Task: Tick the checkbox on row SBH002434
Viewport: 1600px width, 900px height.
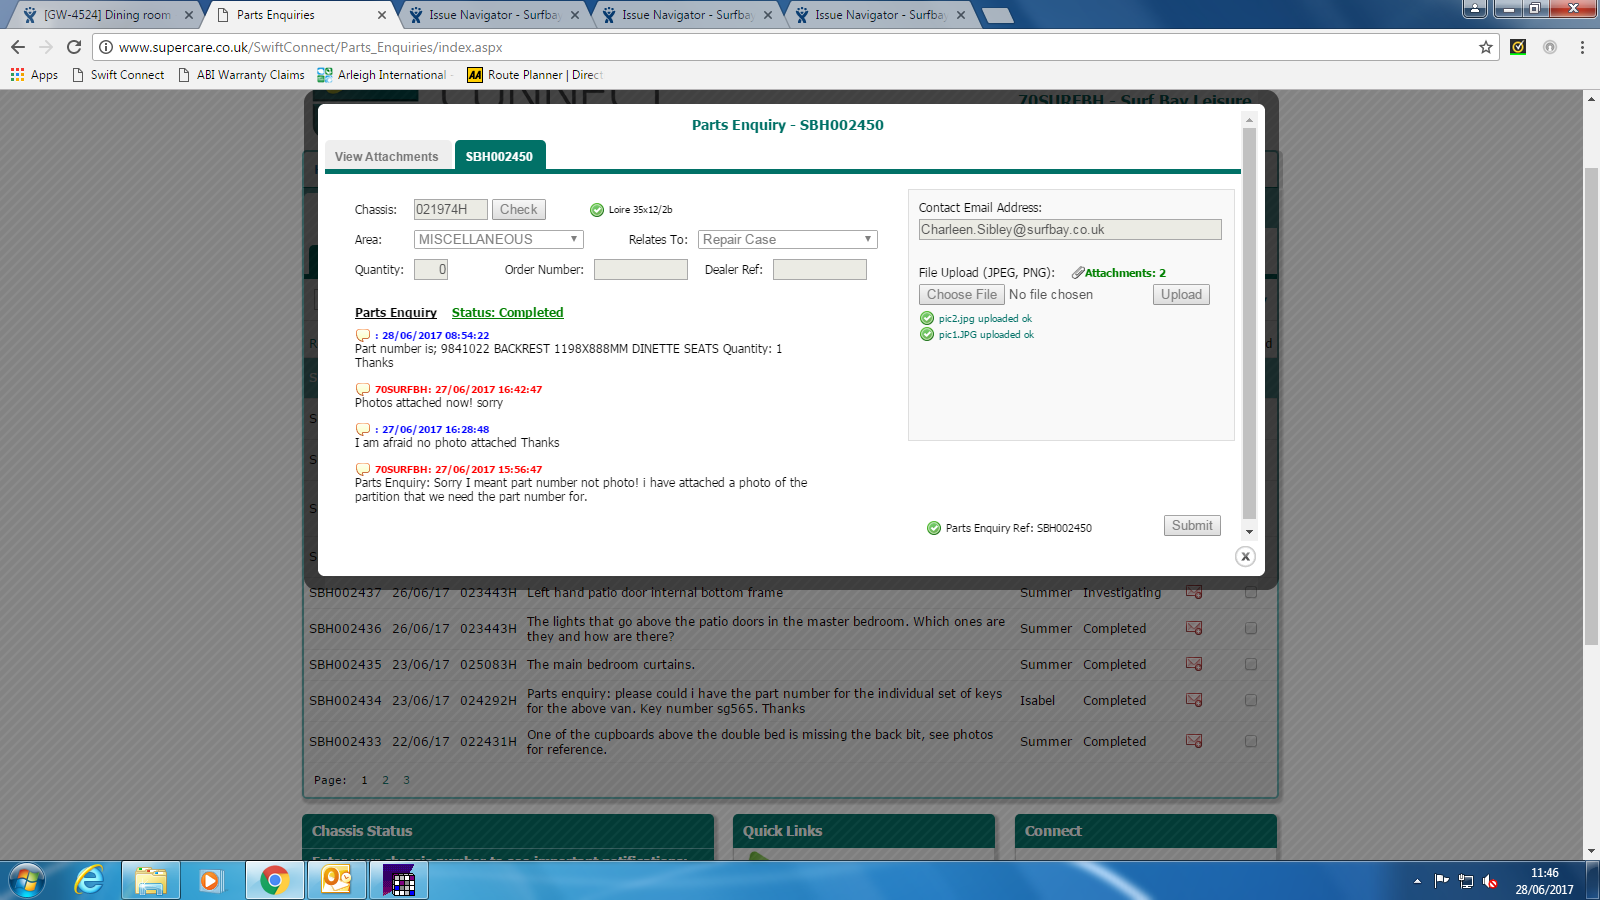Action: 1251,700
